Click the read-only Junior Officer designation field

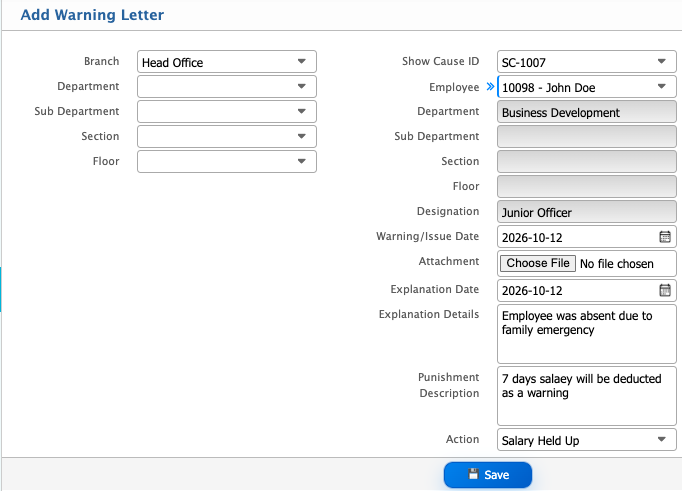click(586, 212)
